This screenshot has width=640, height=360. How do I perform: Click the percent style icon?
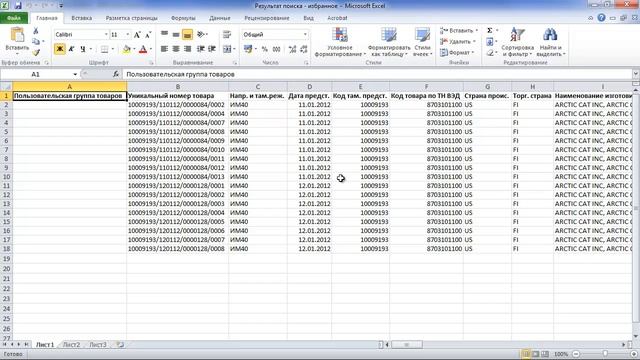click(x=264, y=49)
